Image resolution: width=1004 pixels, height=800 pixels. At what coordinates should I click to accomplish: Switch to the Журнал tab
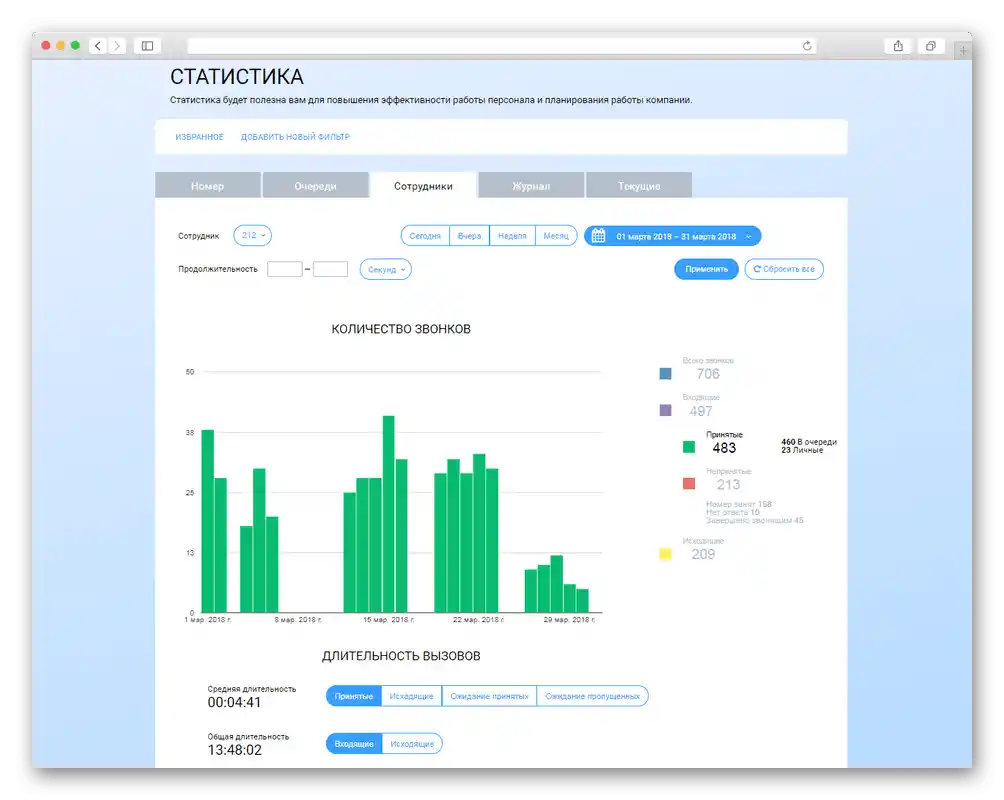tap(532, 185)
